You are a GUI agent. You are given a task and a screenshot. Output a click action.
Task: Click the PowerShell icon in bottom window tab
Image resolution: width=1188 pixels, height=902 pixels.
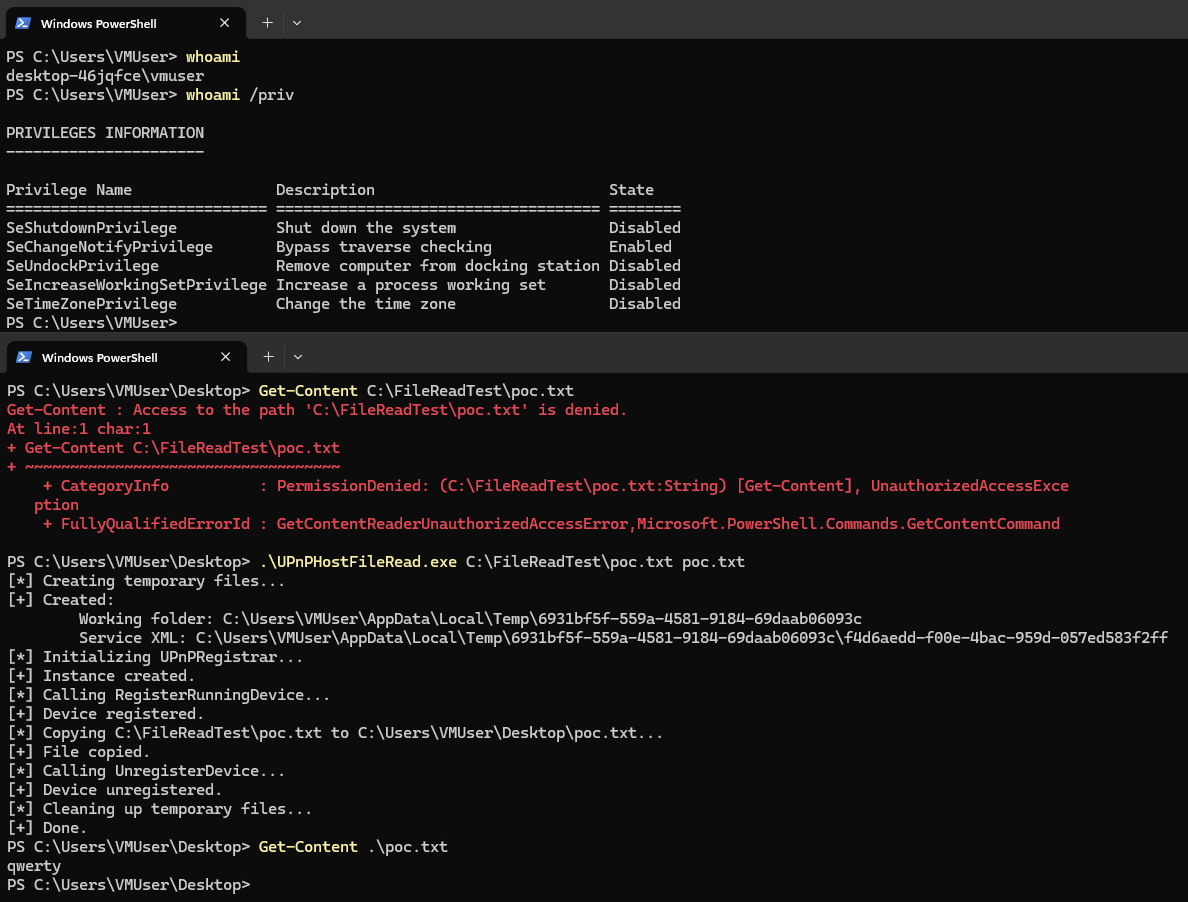coord(23,357)
